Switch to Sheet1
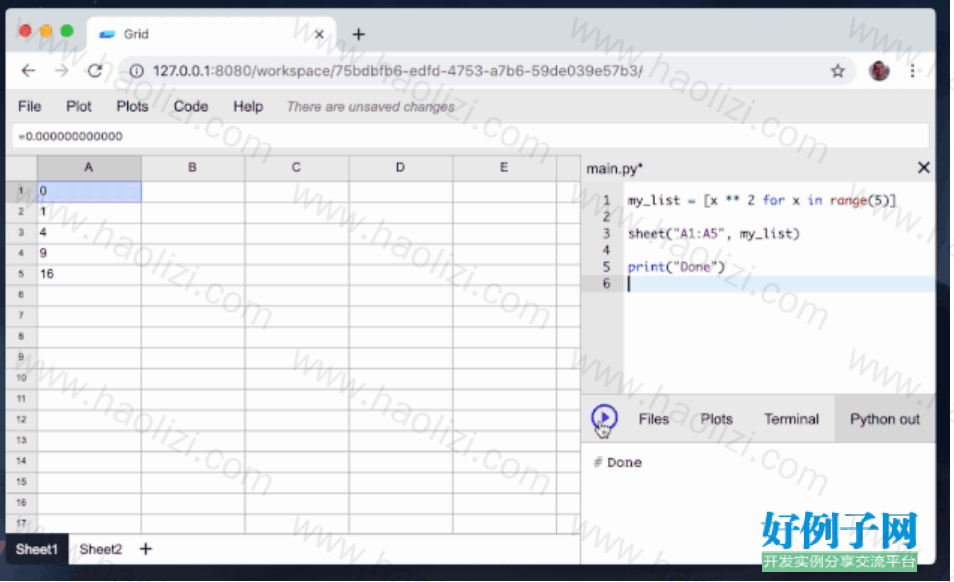This screenshot has height=582, width=954. coord(37,549)
